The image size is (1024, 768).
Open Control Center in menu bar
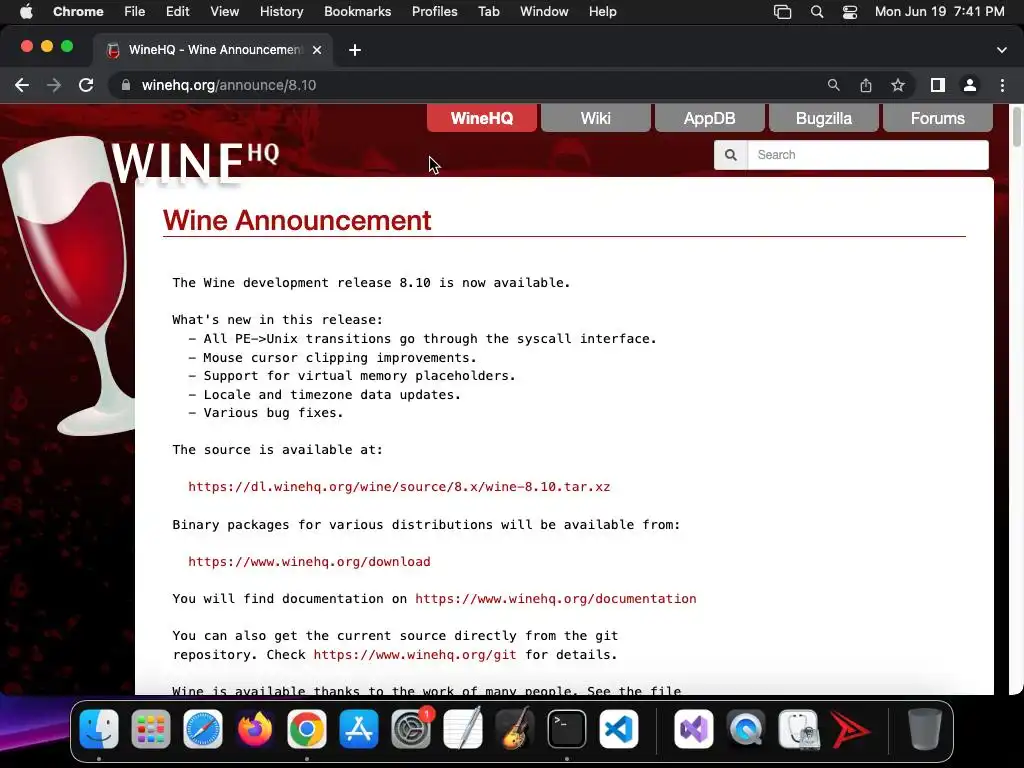850,12
